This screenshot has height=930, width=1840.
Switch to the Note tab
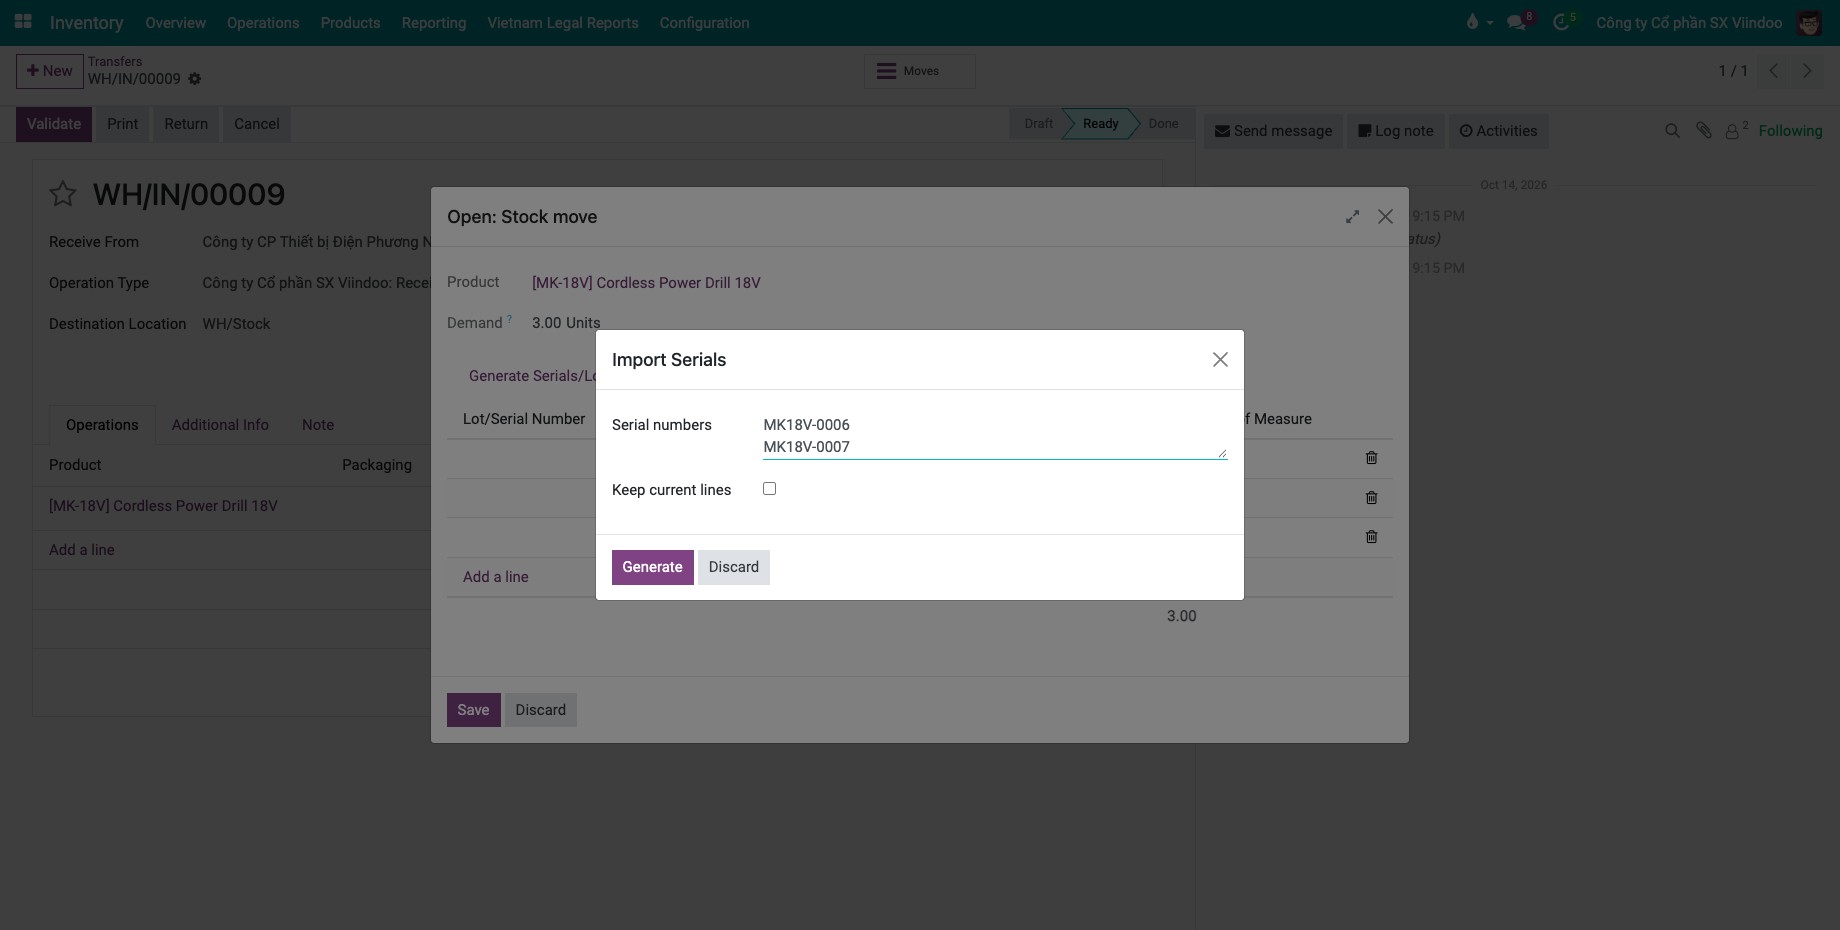[318, 425]
